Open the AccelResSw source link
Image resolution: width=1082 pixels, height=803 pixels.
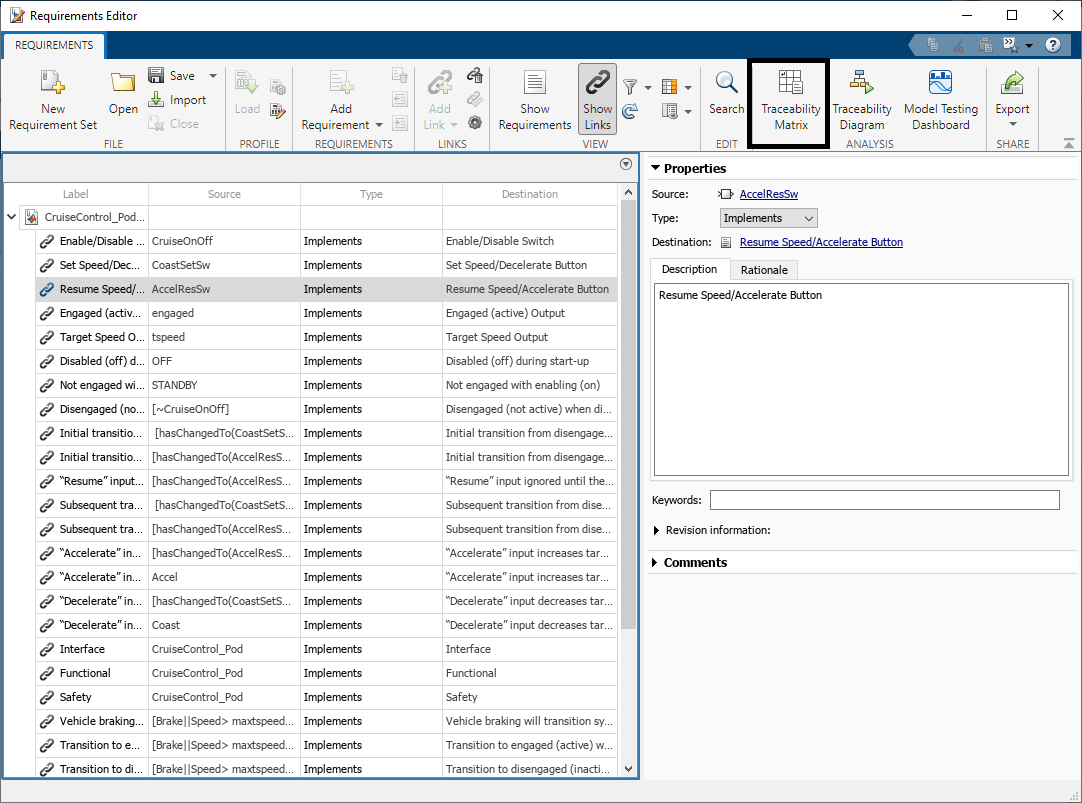coord(768,194)
